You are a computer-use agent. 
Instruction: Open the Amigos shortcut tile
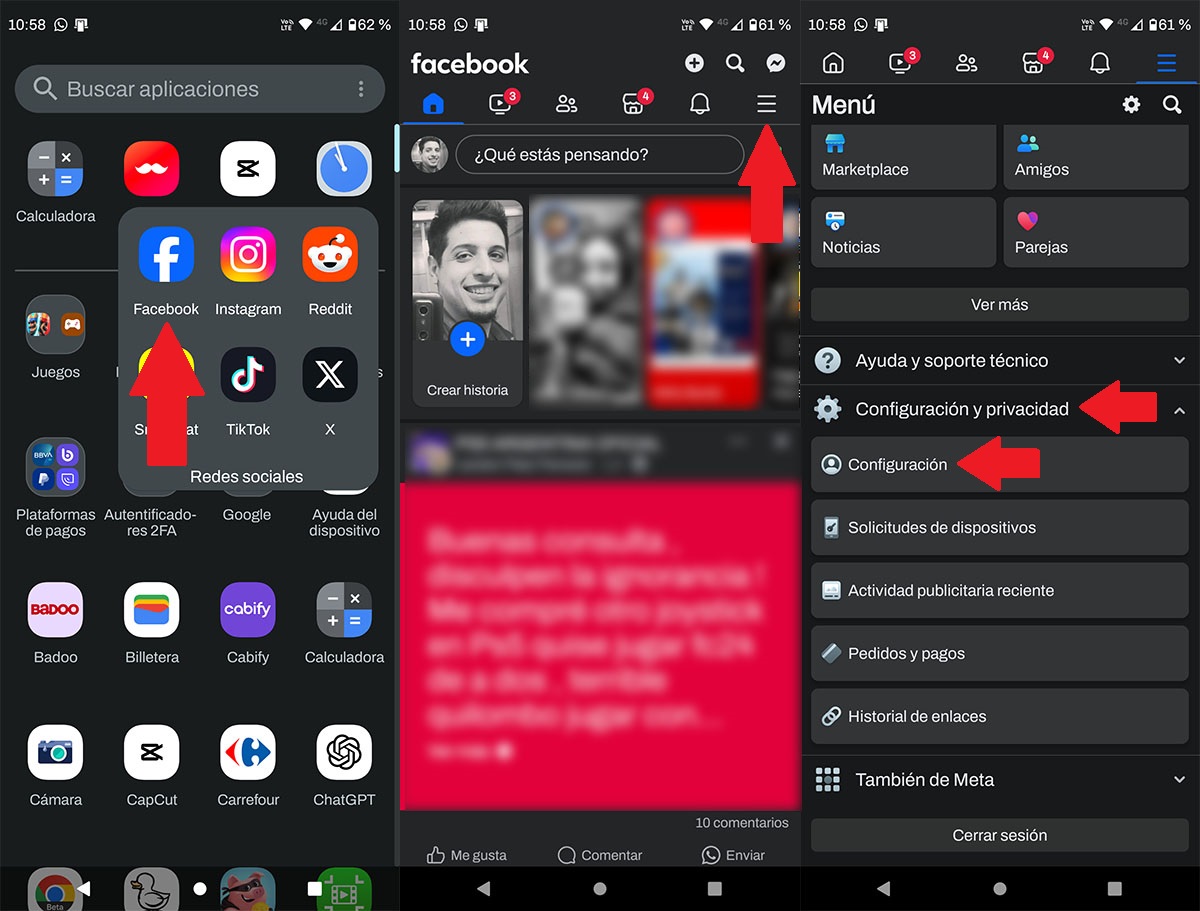tap(1097, 157)
